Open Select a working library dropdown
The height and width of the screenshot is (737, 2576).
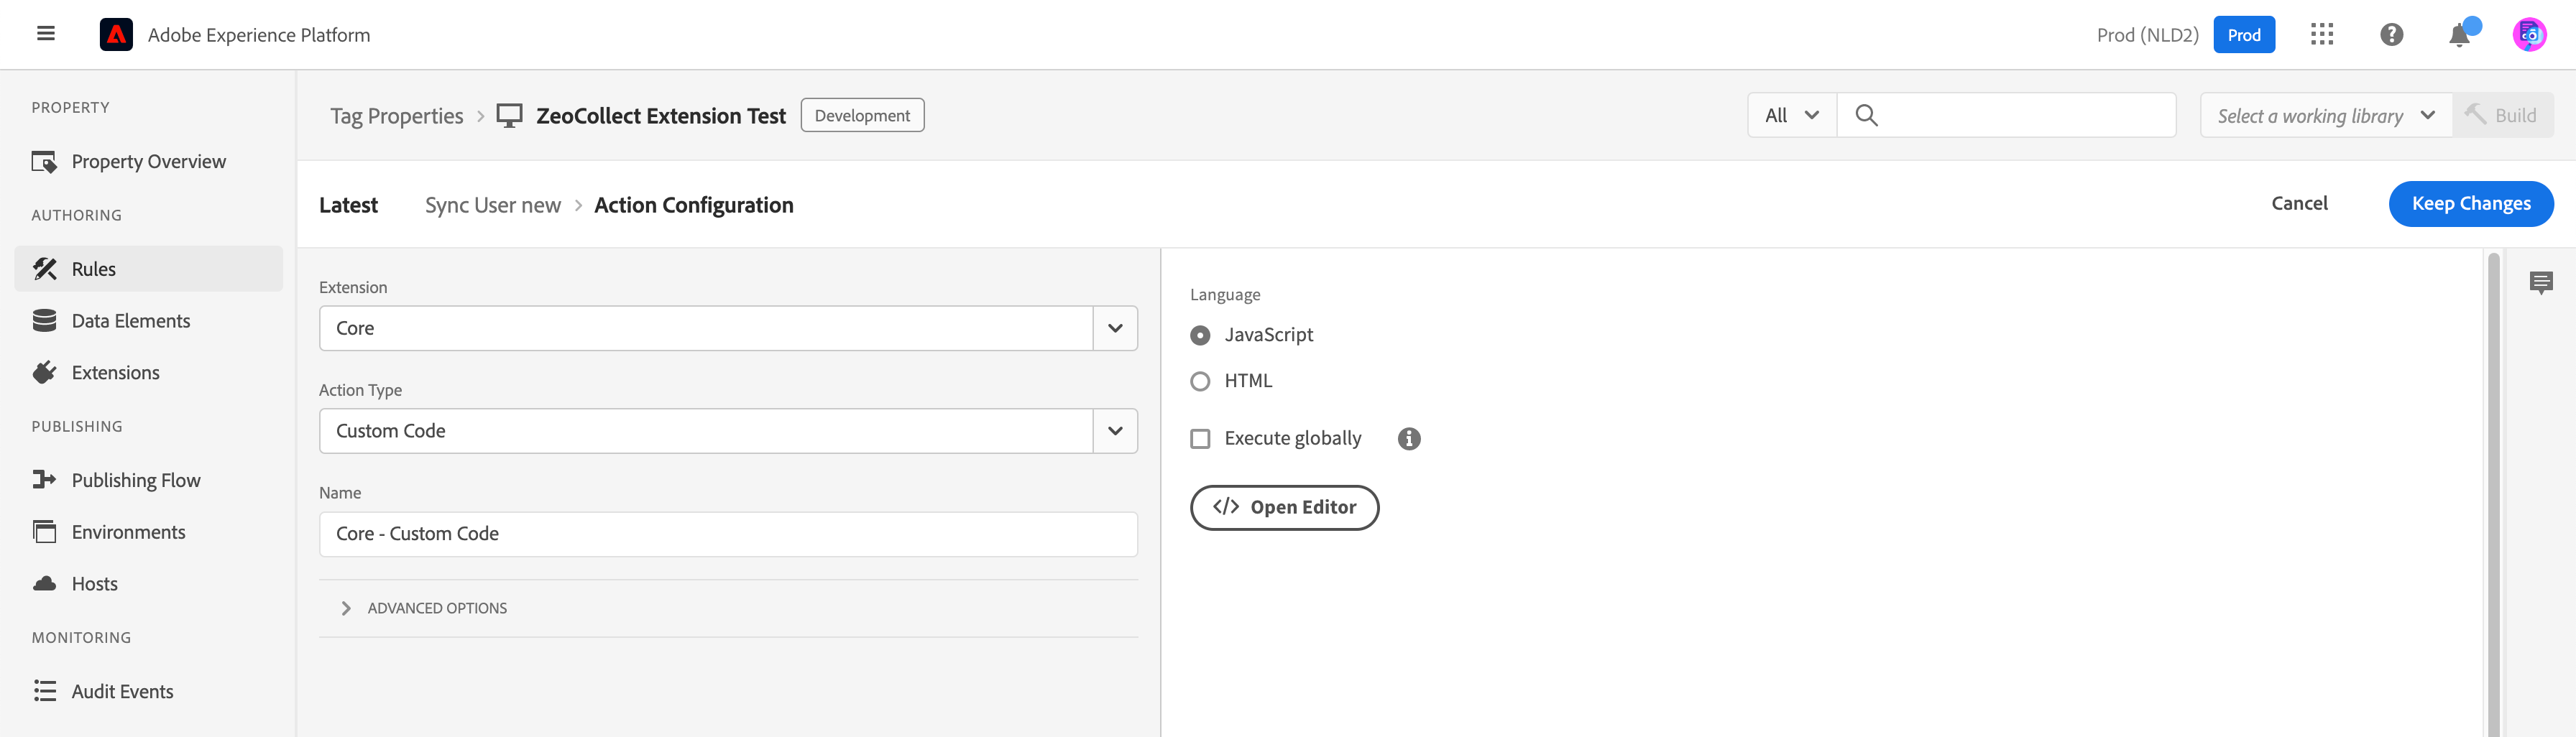(2326, 115)
